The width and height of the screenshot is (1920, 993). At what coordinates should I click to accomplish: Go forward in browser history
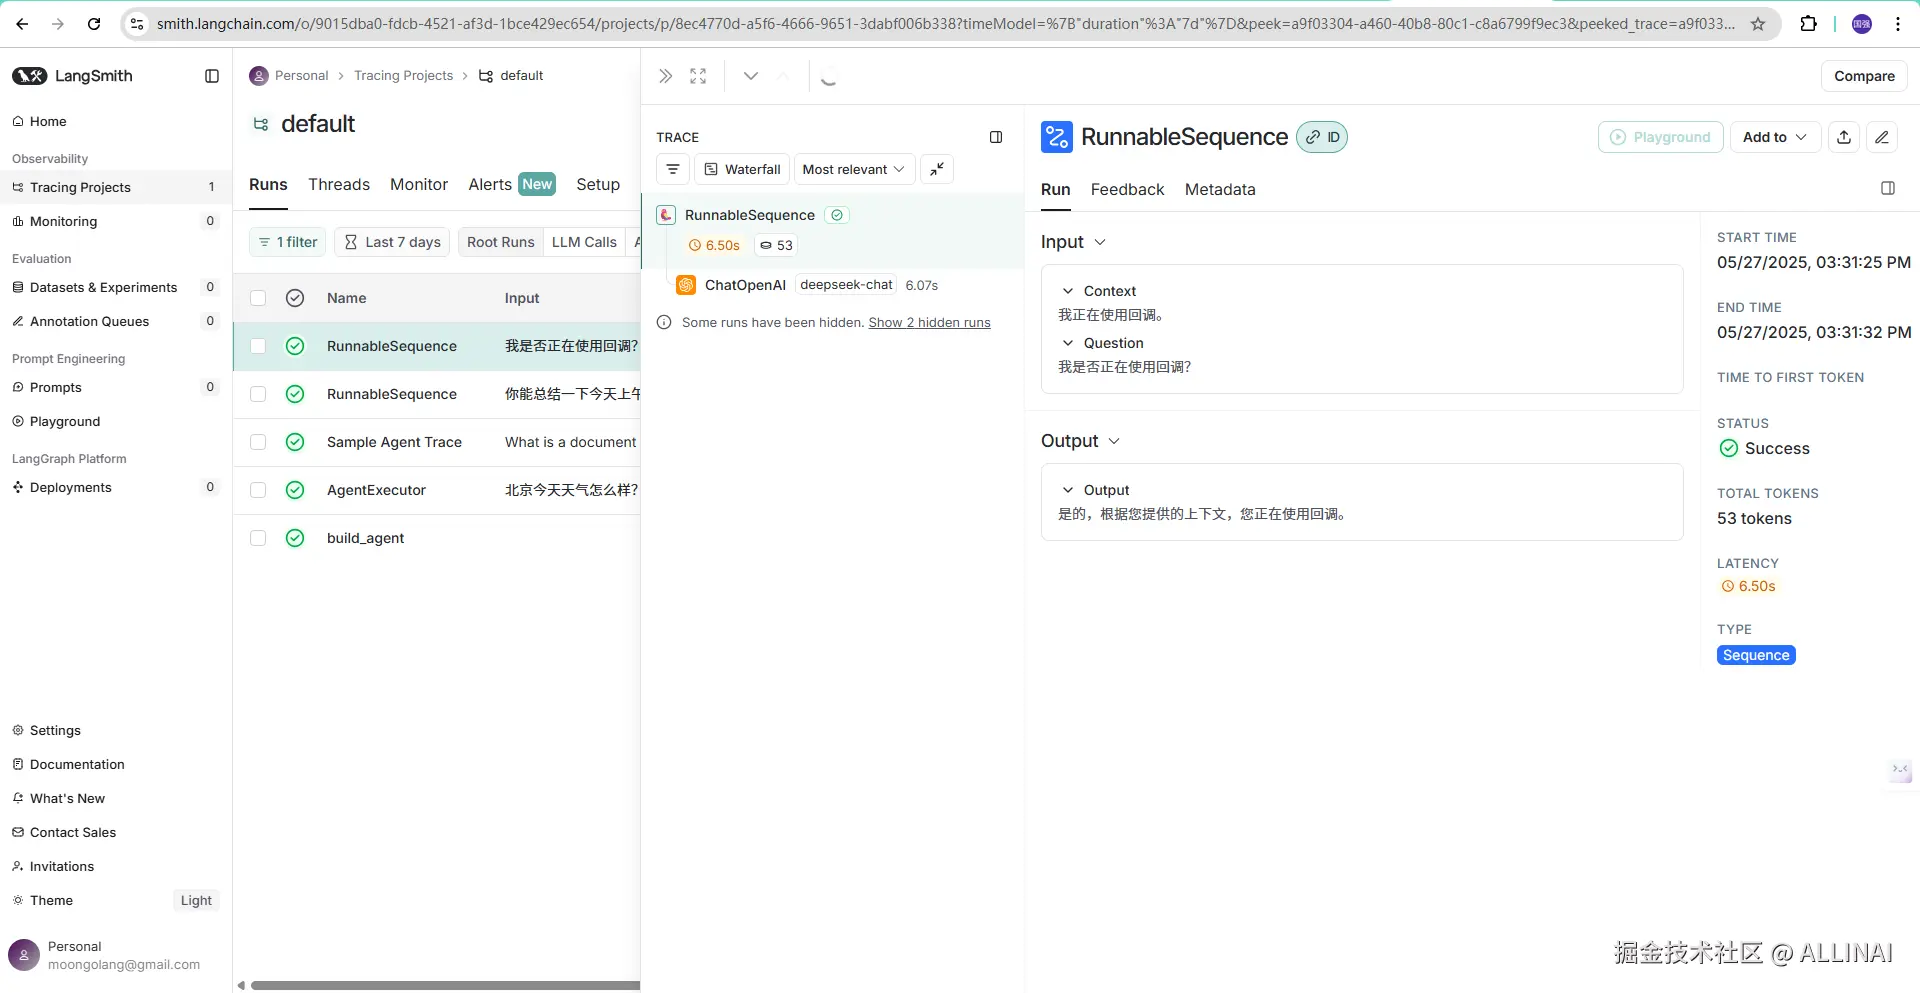tap(58, 24)
